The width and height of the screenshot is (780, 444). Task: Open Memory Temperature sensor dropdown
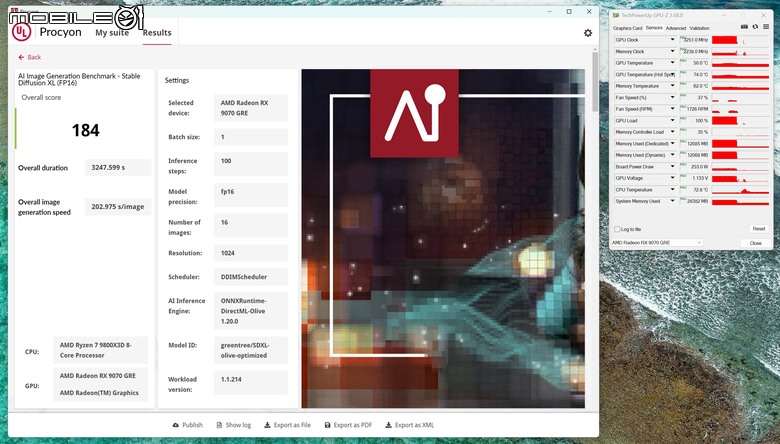click(x=672, y=86)
